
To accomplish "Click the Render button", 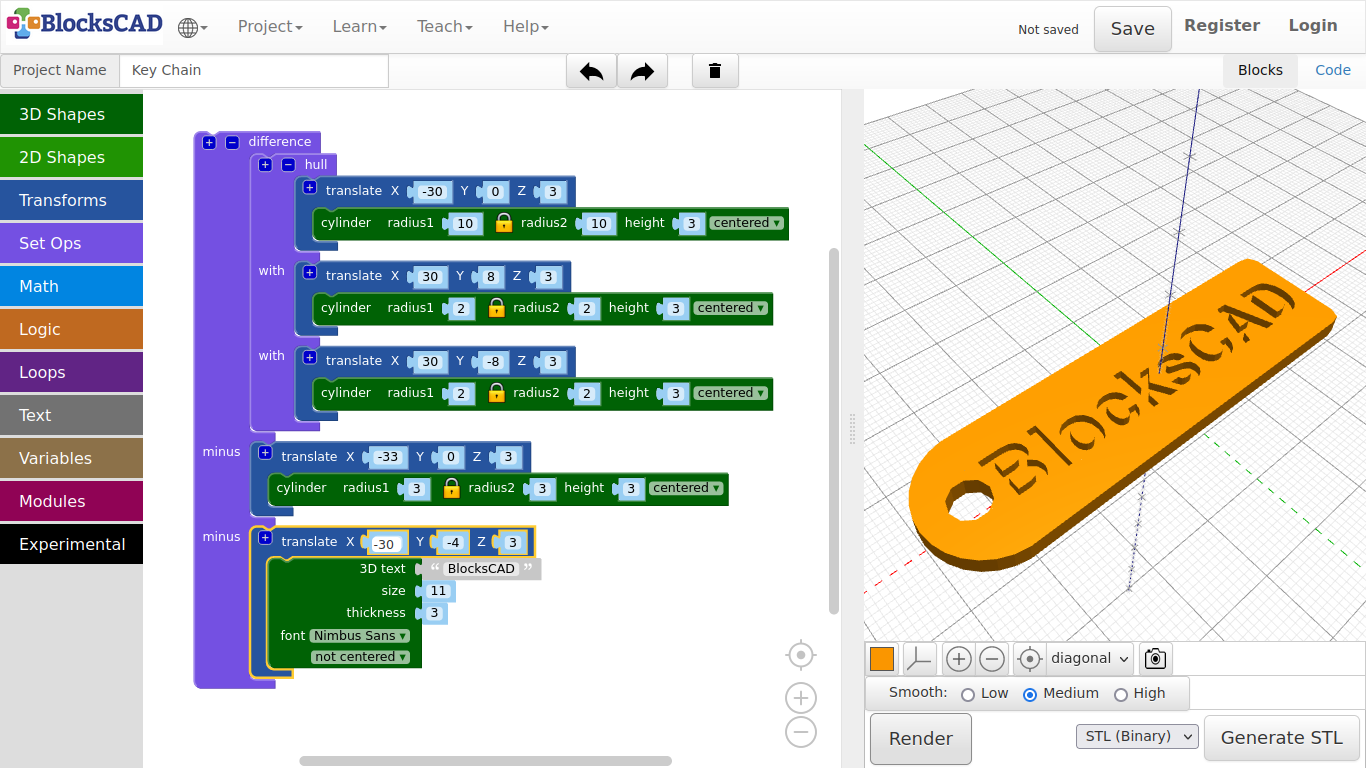I will coord(920,739).
